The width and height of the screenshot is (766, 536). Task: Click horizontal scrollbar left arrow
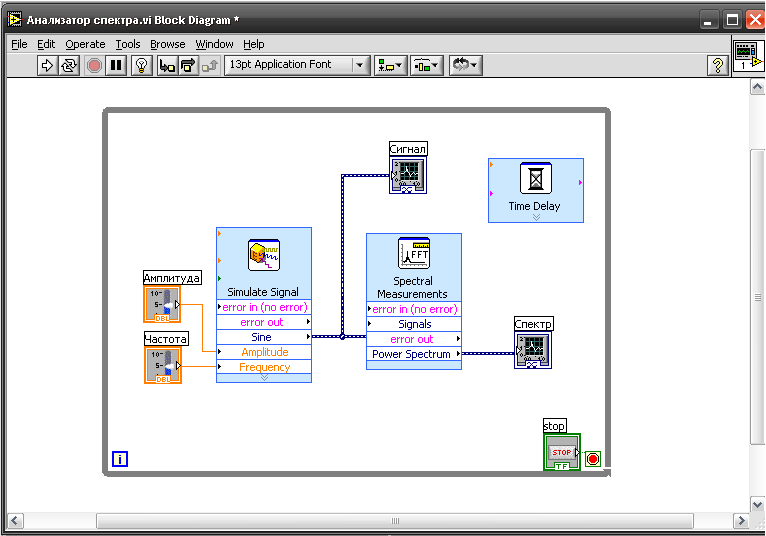click(15, 521)
